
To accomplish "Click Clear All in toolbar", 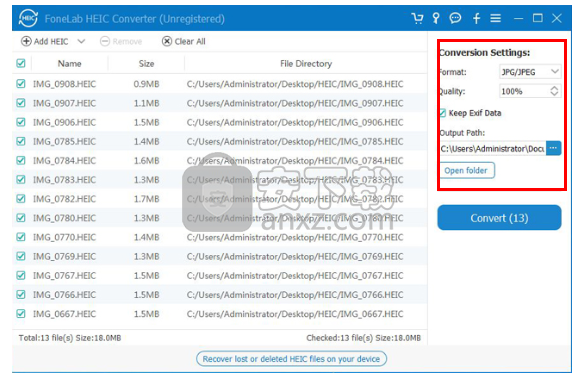I will tap(184, 42).
